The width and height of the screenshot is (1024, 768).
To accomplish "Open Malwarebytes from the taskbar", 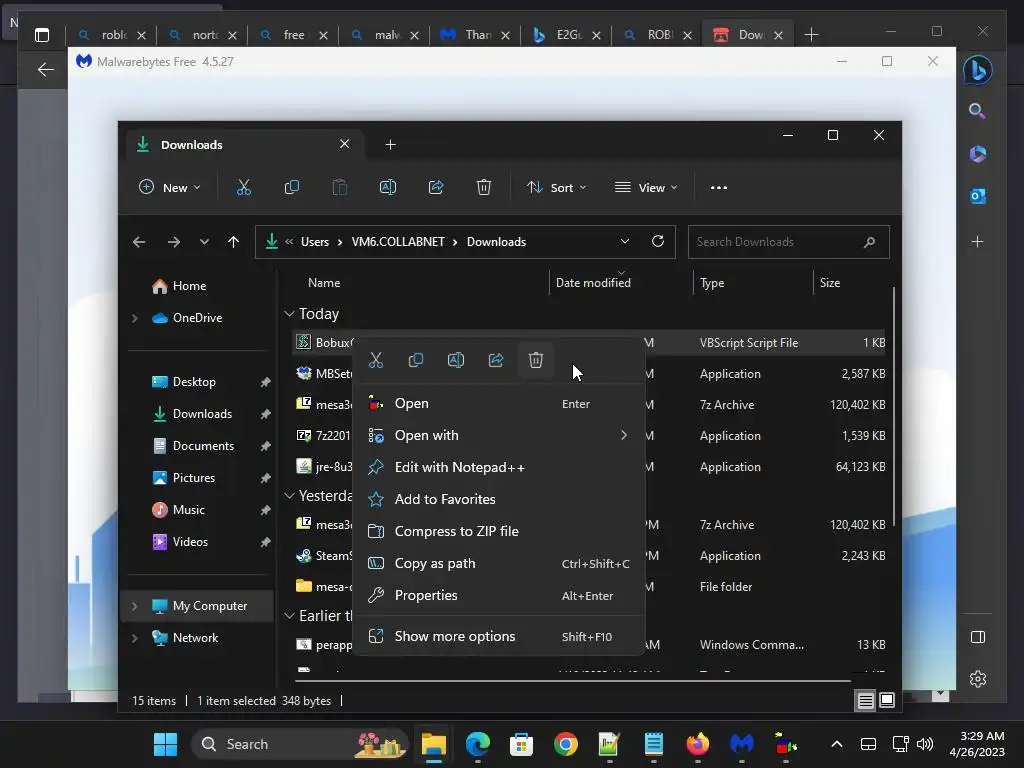I will coord(741,744).
